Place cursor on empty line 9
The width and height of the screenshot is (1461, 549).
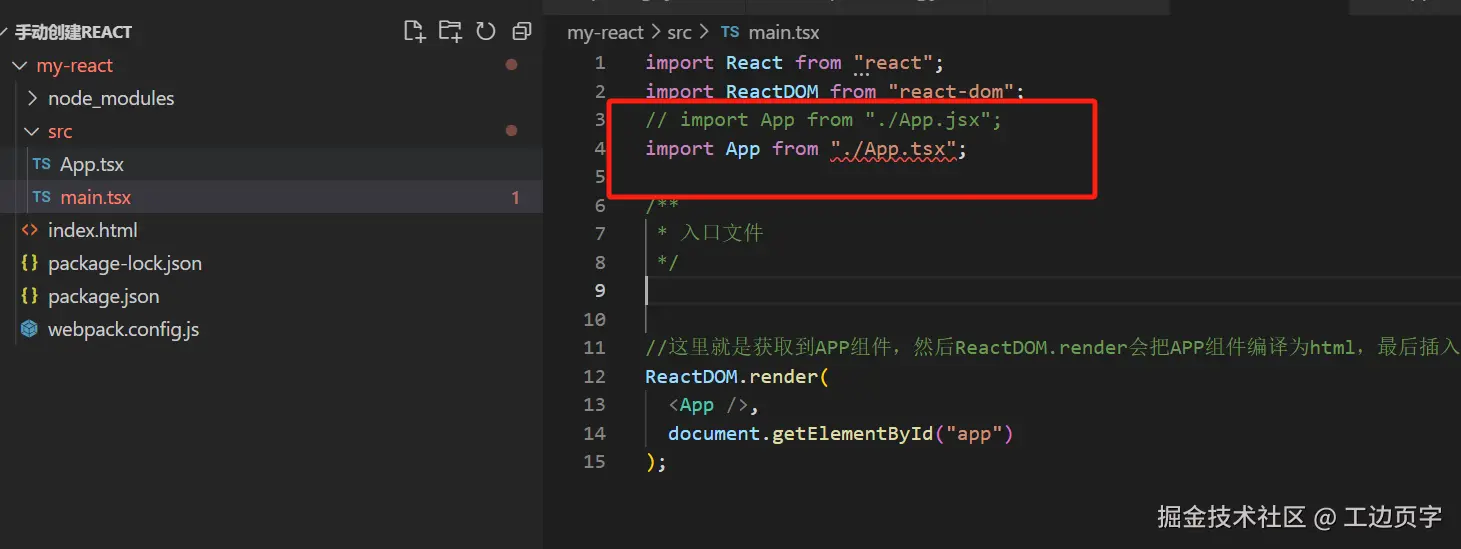(x=1053, y=291)
